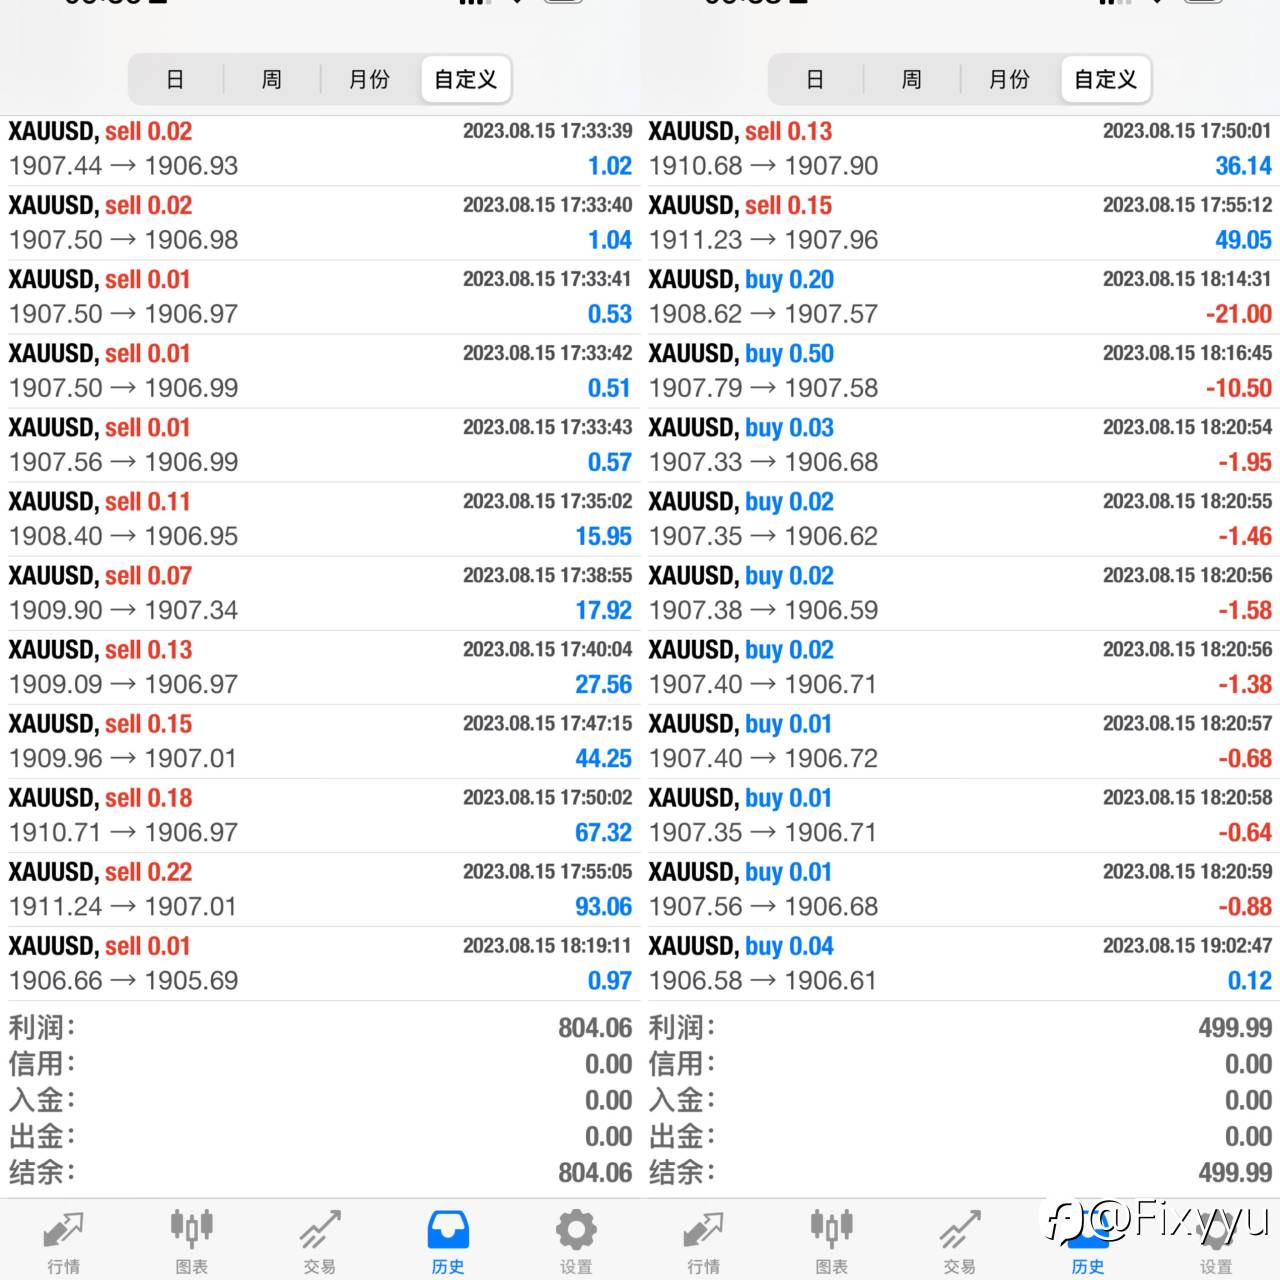Select 自定义 tab in right screenshot
This screenshot has height=1280, width=1280.
[1105, 79]
